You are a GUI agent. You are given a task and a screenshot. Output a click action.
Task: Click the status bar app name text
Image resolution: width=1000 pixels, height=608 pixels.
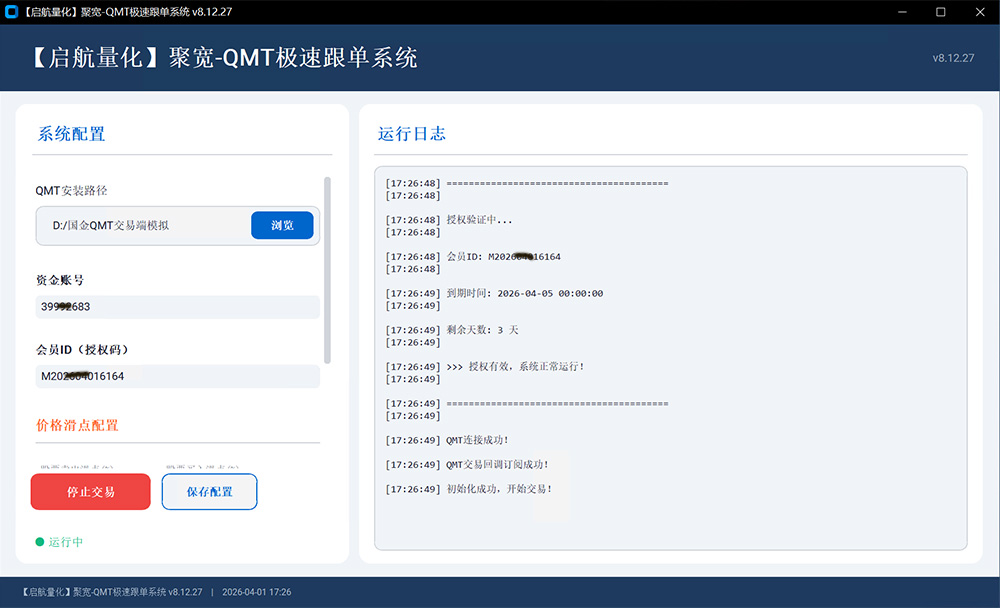click(112, 592)
